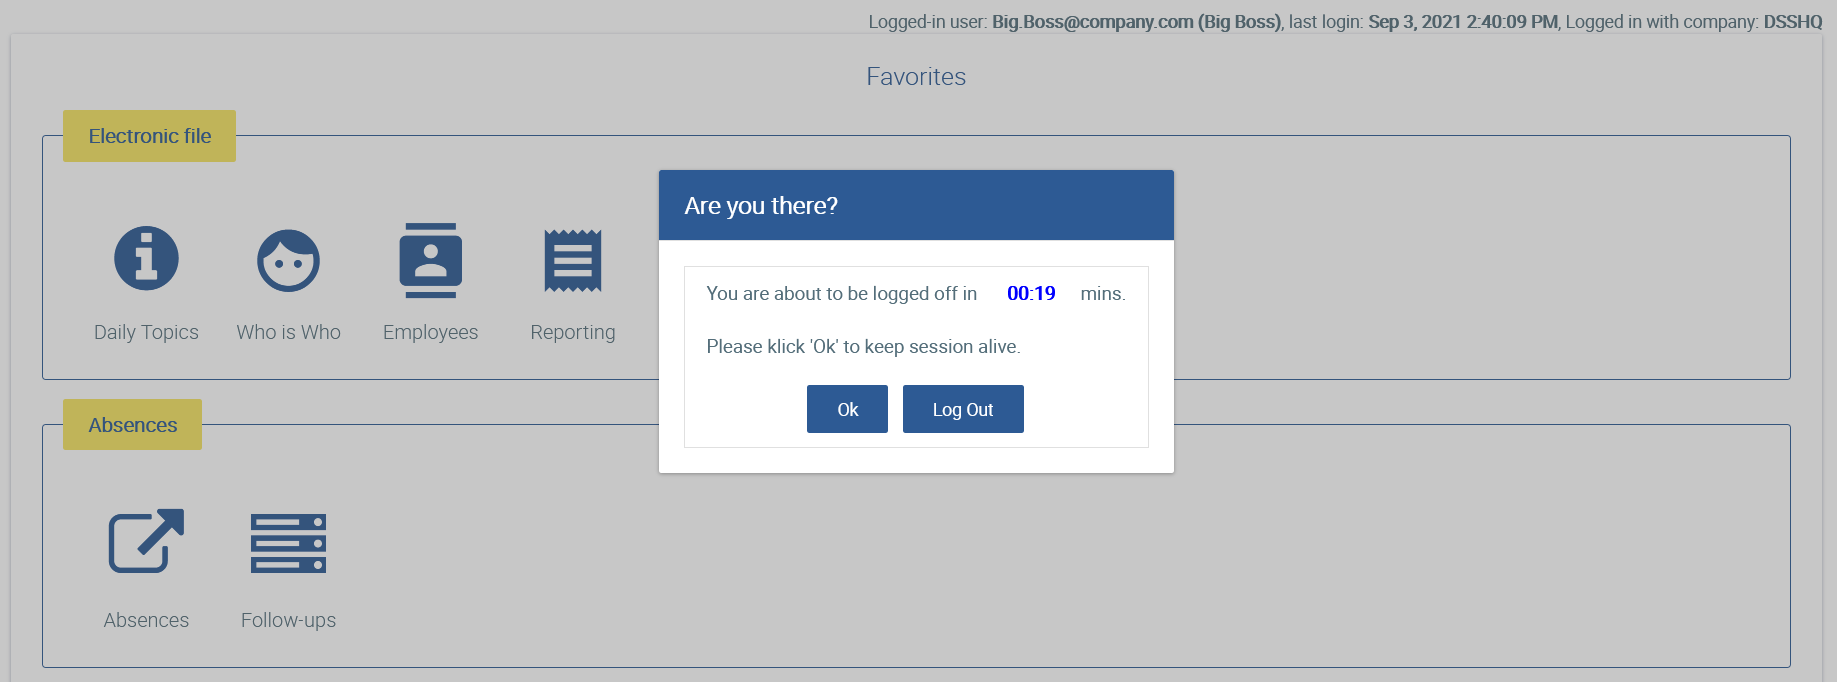Image resolution: width=1837 pixels, height=682 pixels.
Task: Click the 00:19 logout countdown timer
Action: [x=1031, y=293]
